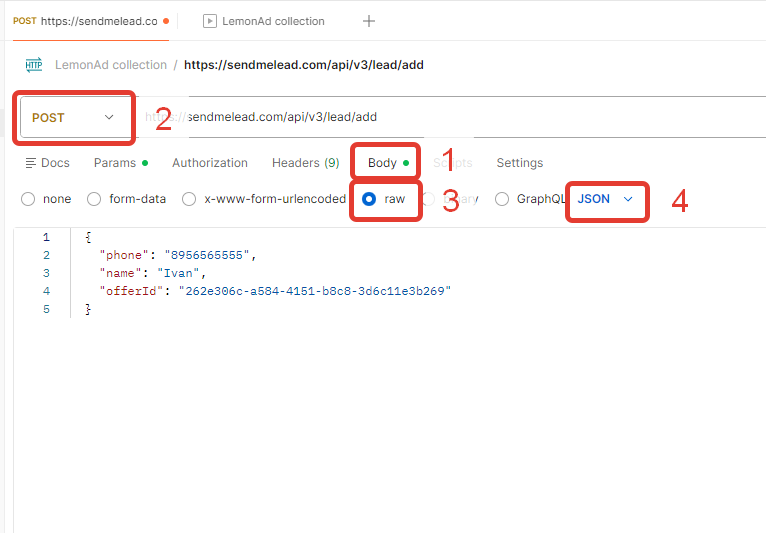Open the Body tab
This screenshot has height=533, width=766.
383,163
